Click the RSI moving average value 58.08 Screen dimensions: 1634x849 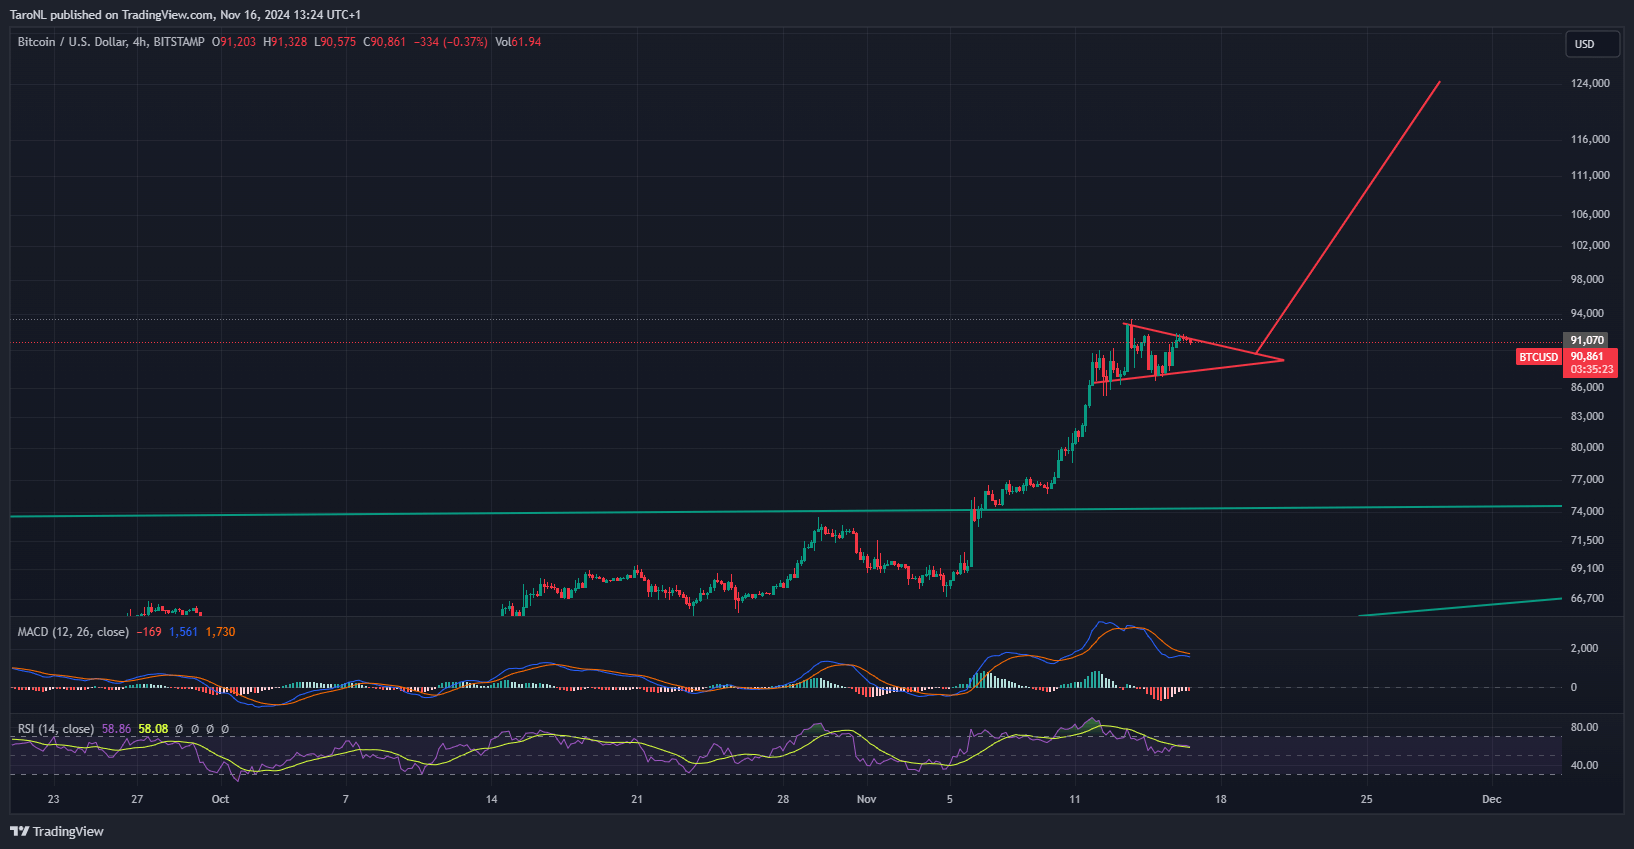(x=153, y=729)
